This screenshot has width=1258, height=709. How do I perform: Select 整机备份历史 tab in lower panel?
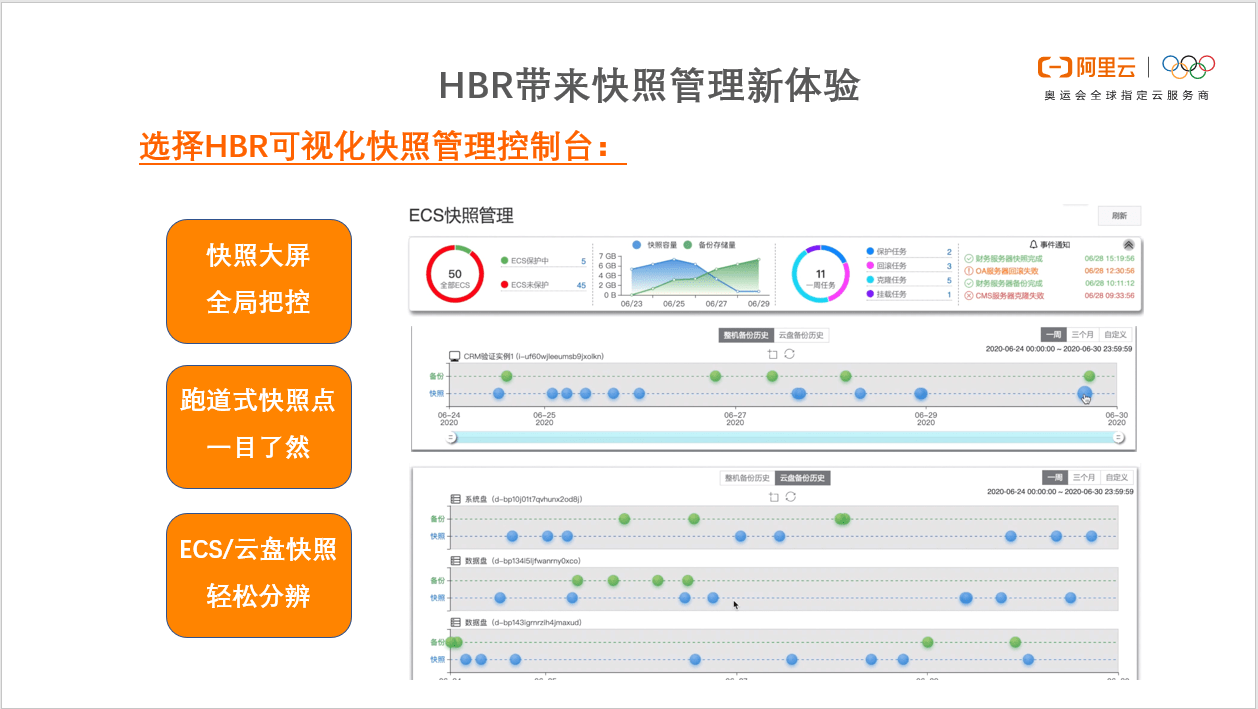[x=746, y=478]
